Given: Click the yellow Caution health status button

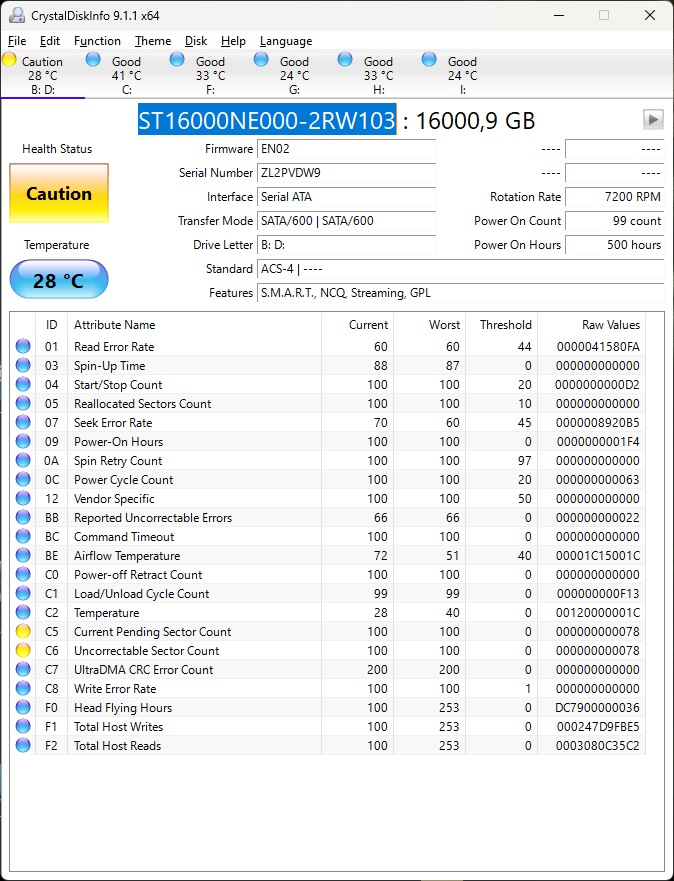Looking at the screenshot, I should [x=59, y=193].
